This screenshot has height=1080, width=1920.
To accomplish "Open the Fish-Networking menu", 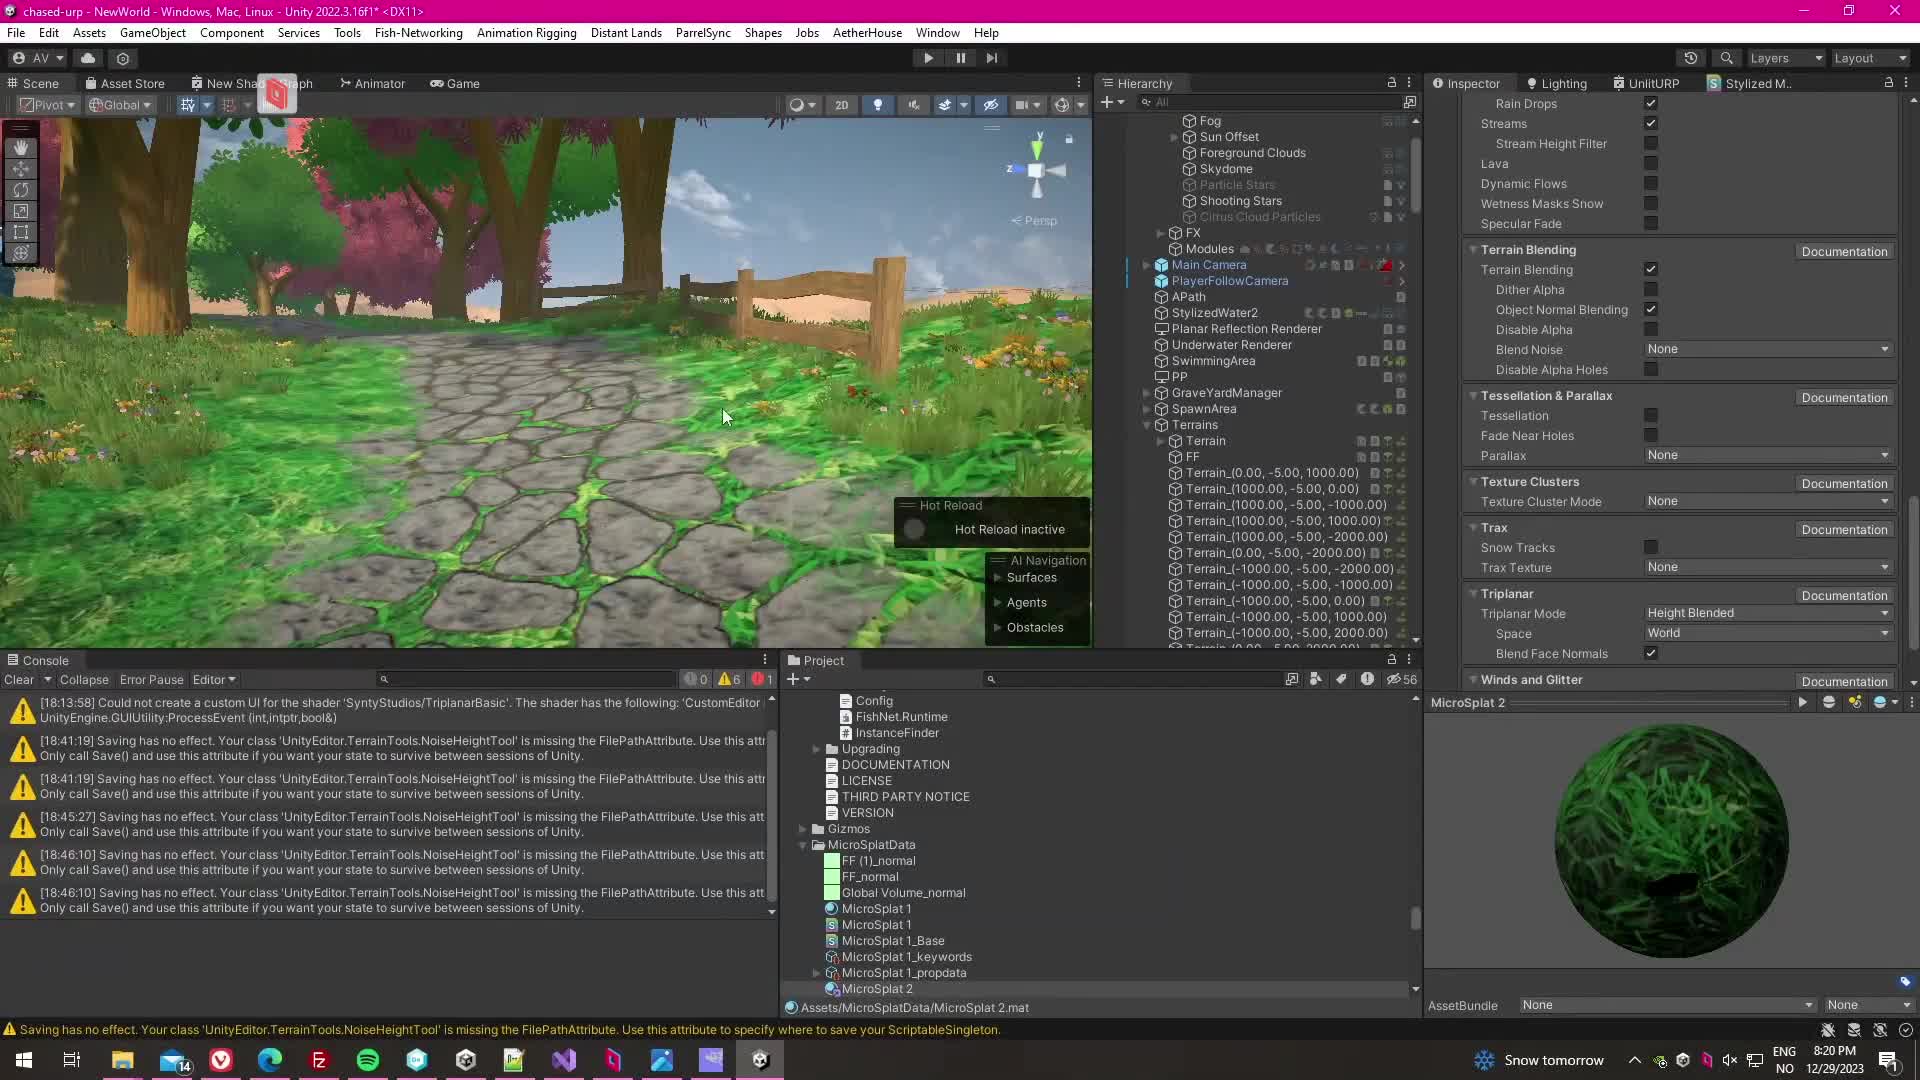I will point(418,33).
